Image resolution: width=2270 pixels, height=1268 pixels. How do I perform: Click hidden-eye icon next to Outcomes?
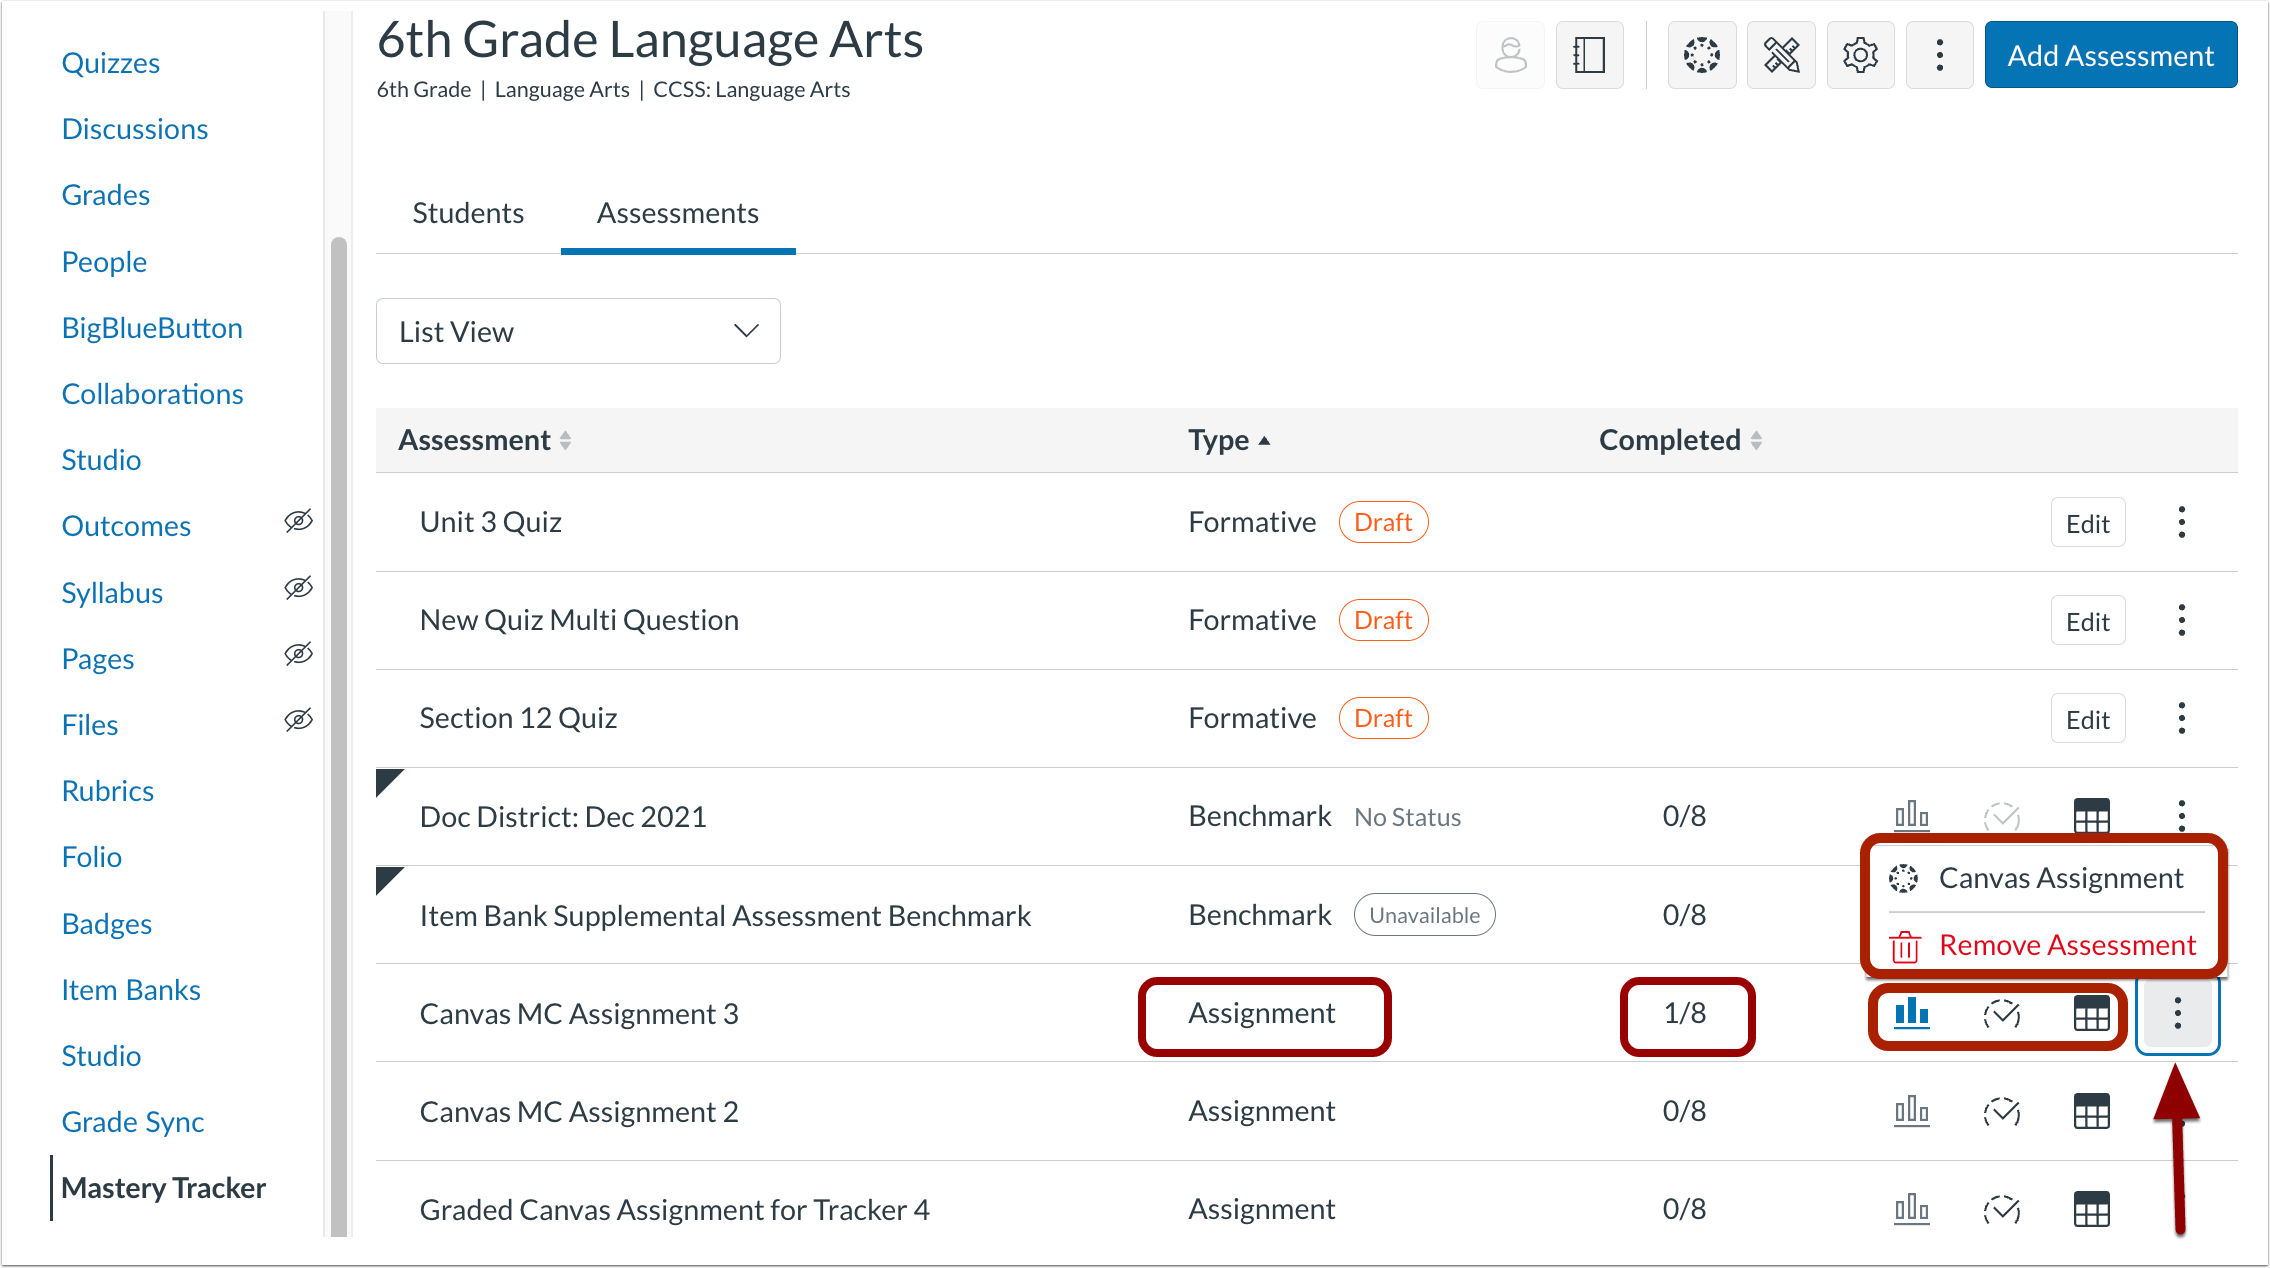pos(298,521)
